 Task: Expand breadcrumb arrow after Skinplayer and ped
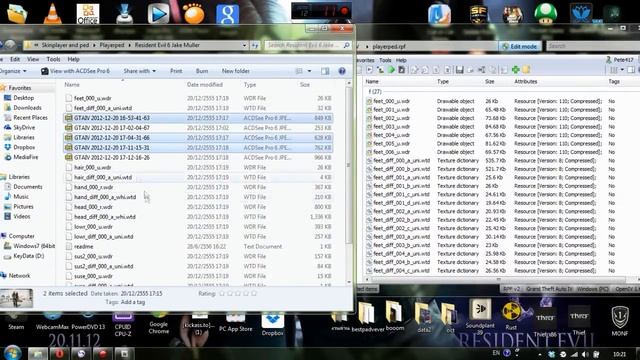(94, 45)
